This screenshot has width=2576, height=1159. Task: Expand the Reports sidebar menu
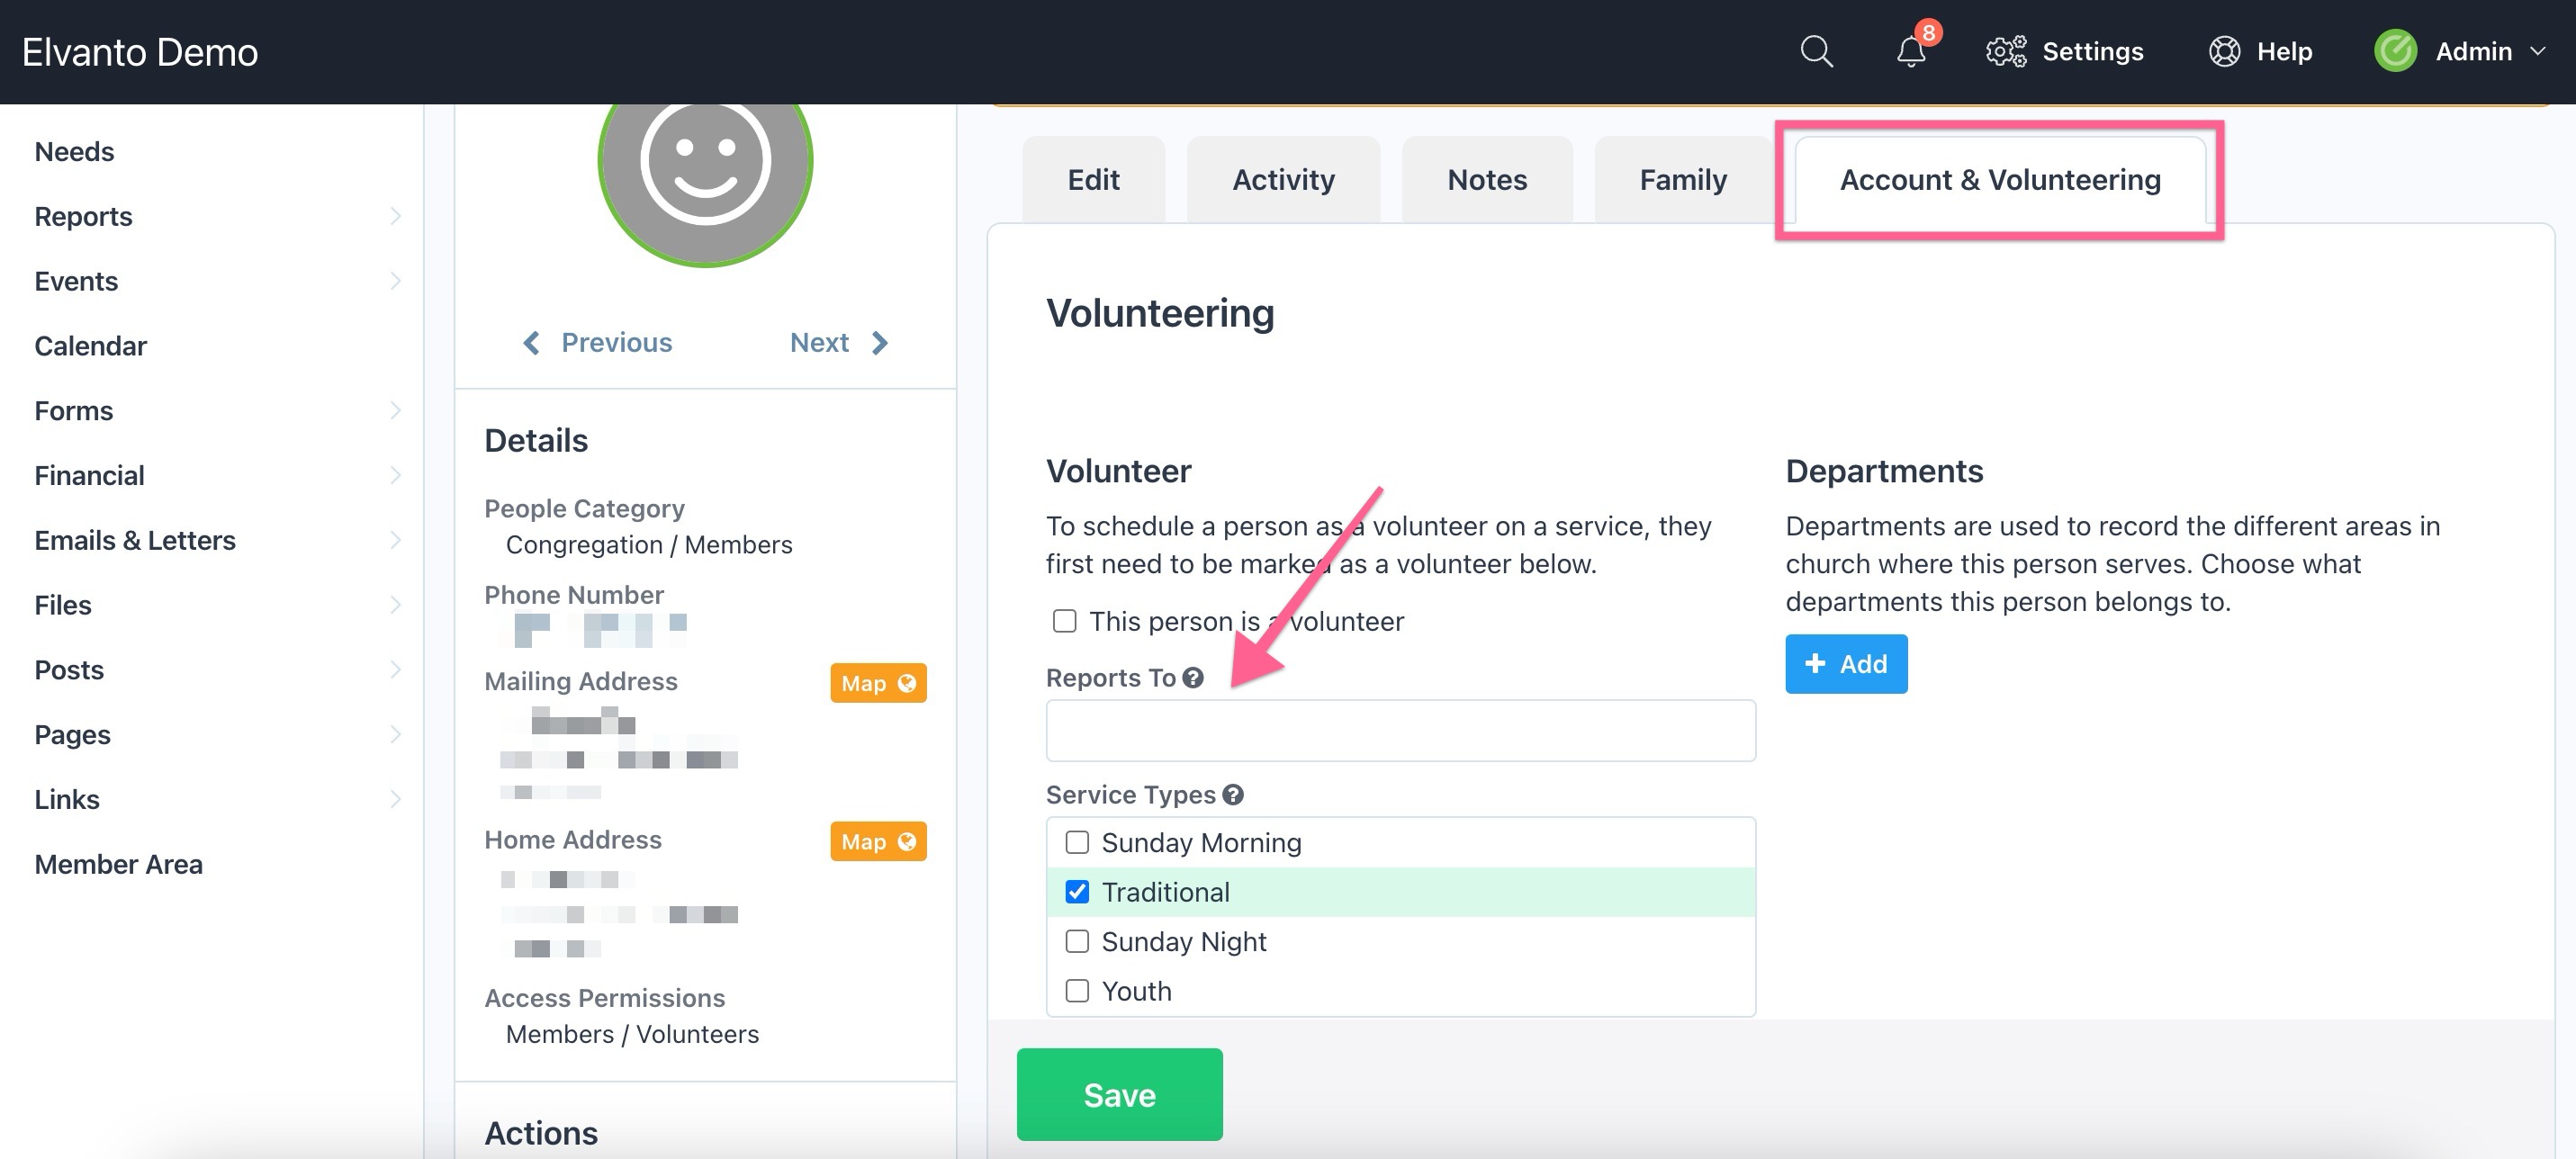(396, 216)
